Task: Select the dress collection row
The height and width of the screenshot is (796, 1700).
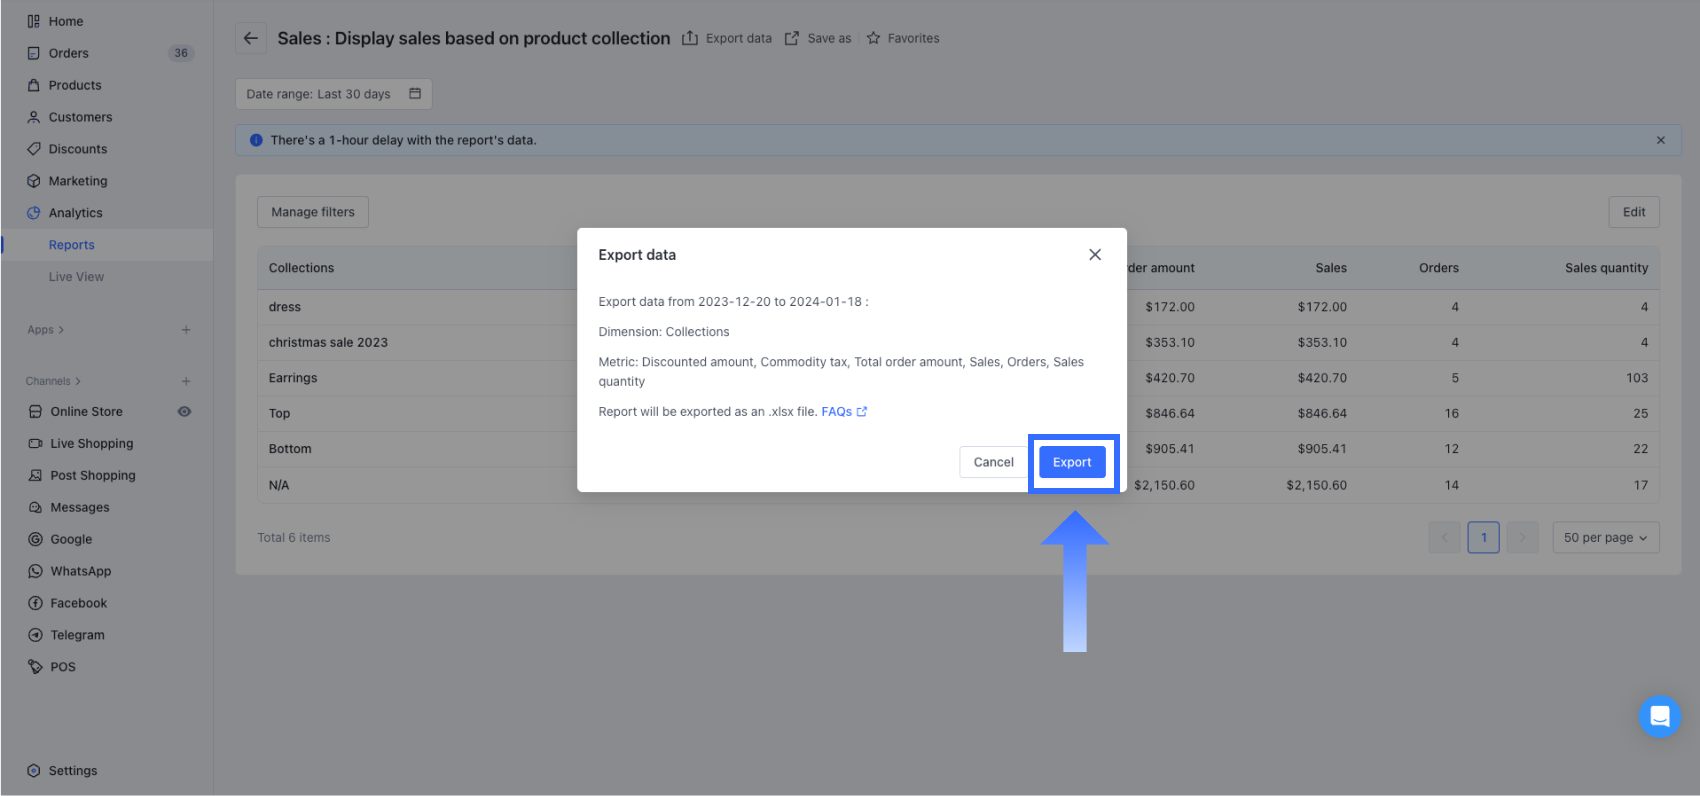Action: point(958,307)
